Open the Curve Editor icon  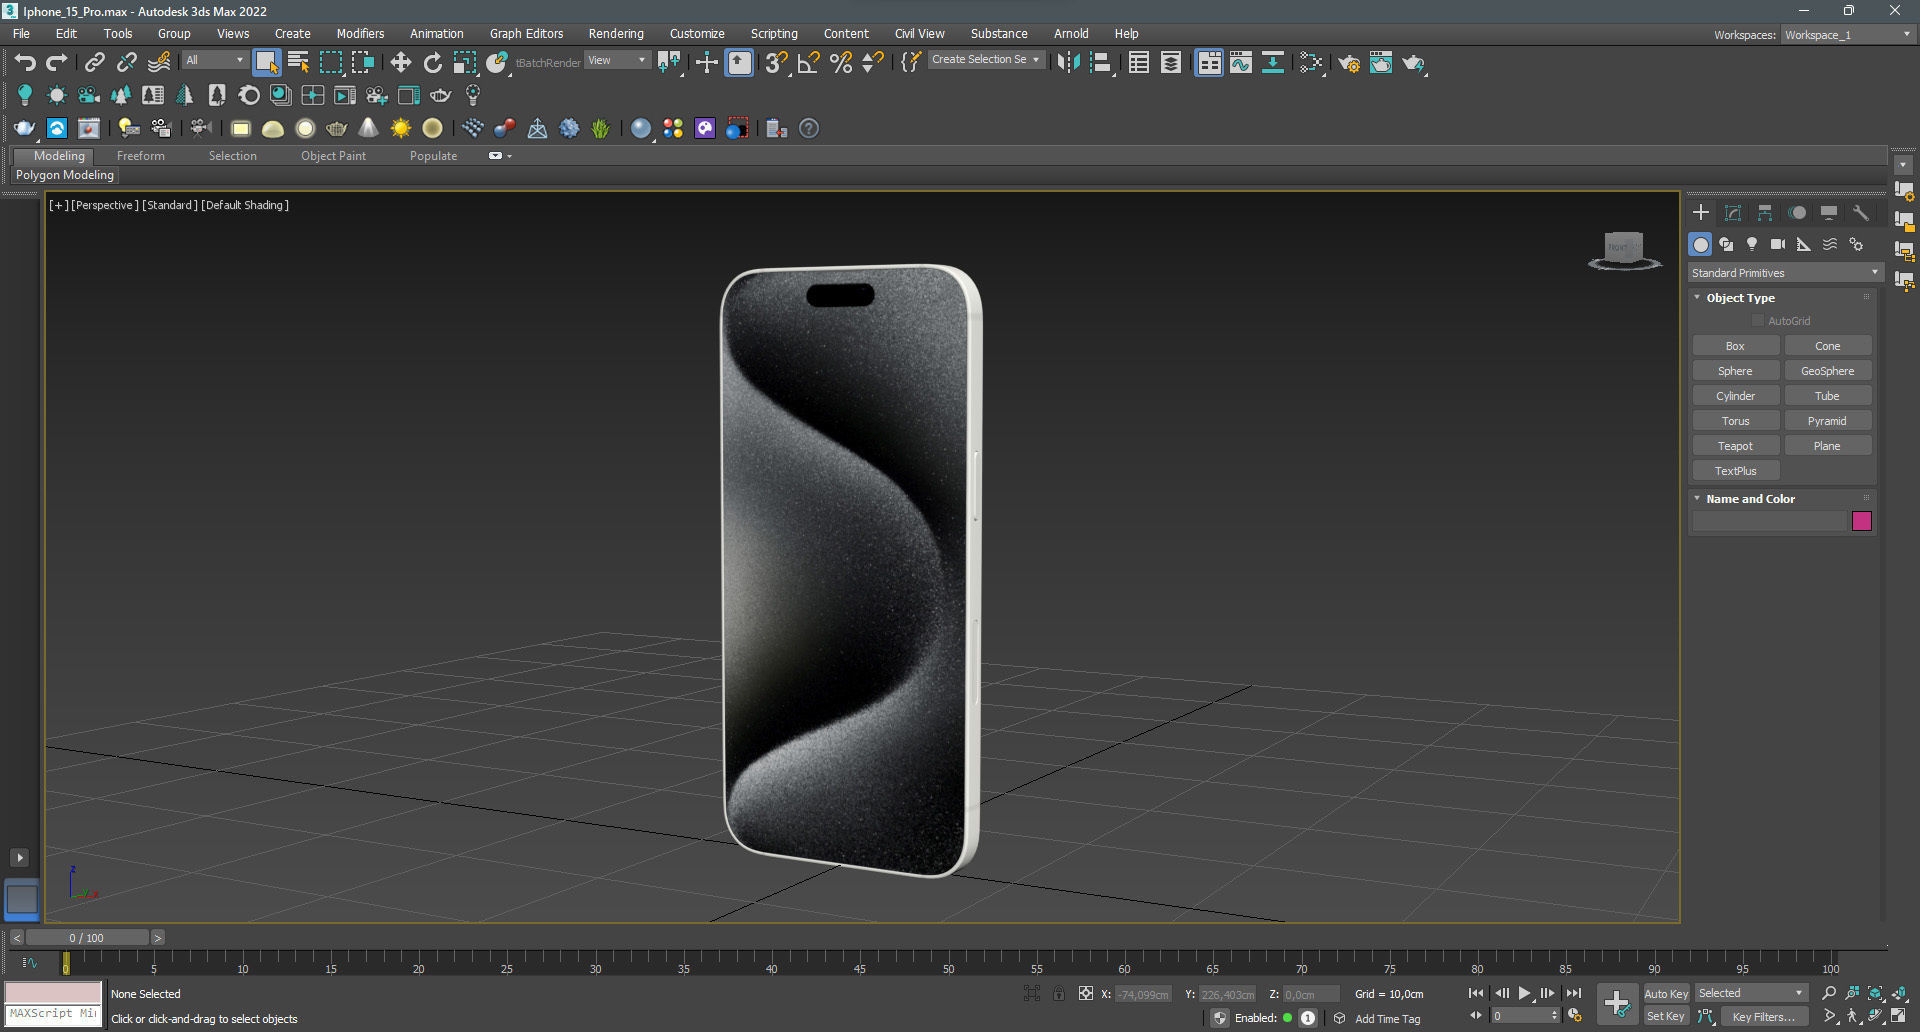pos(1241,62)
